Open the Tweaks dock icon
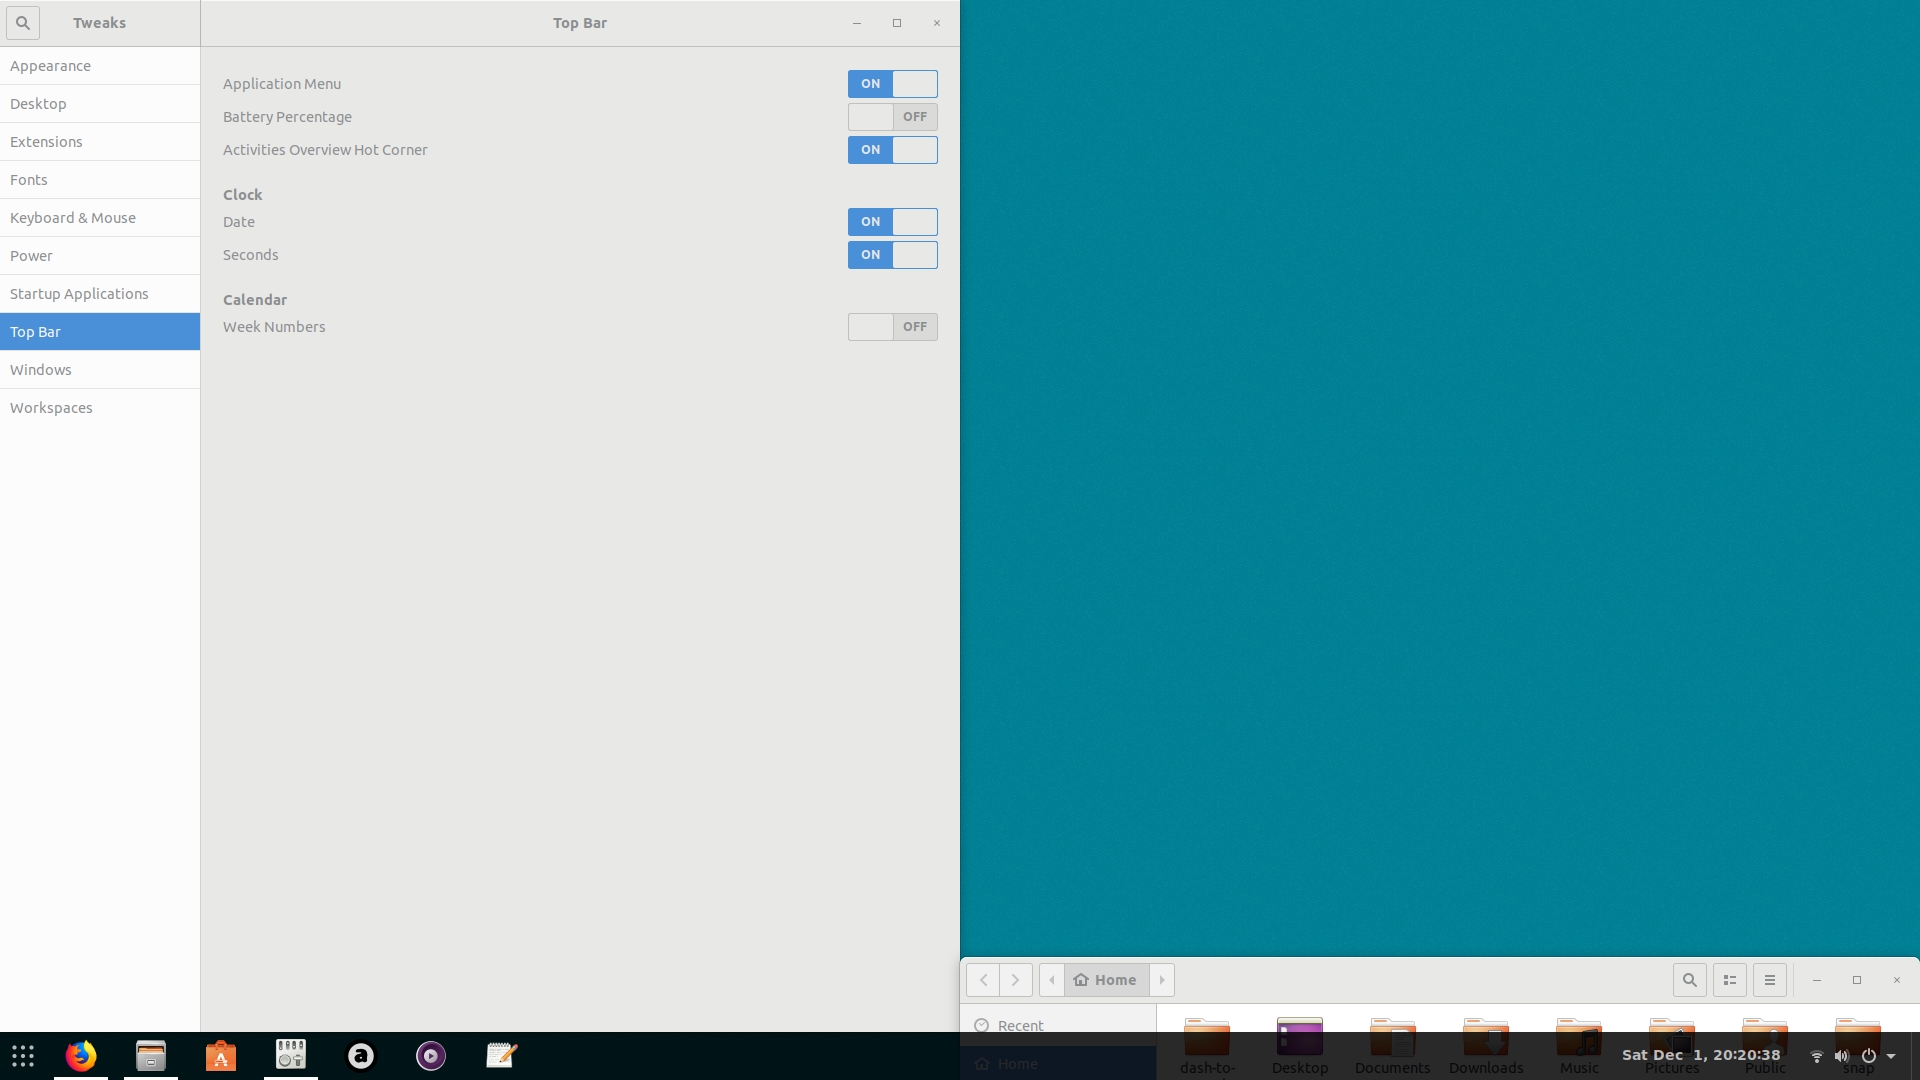This screenshot has height=1080, width=1920. [x=291, y=1055]
